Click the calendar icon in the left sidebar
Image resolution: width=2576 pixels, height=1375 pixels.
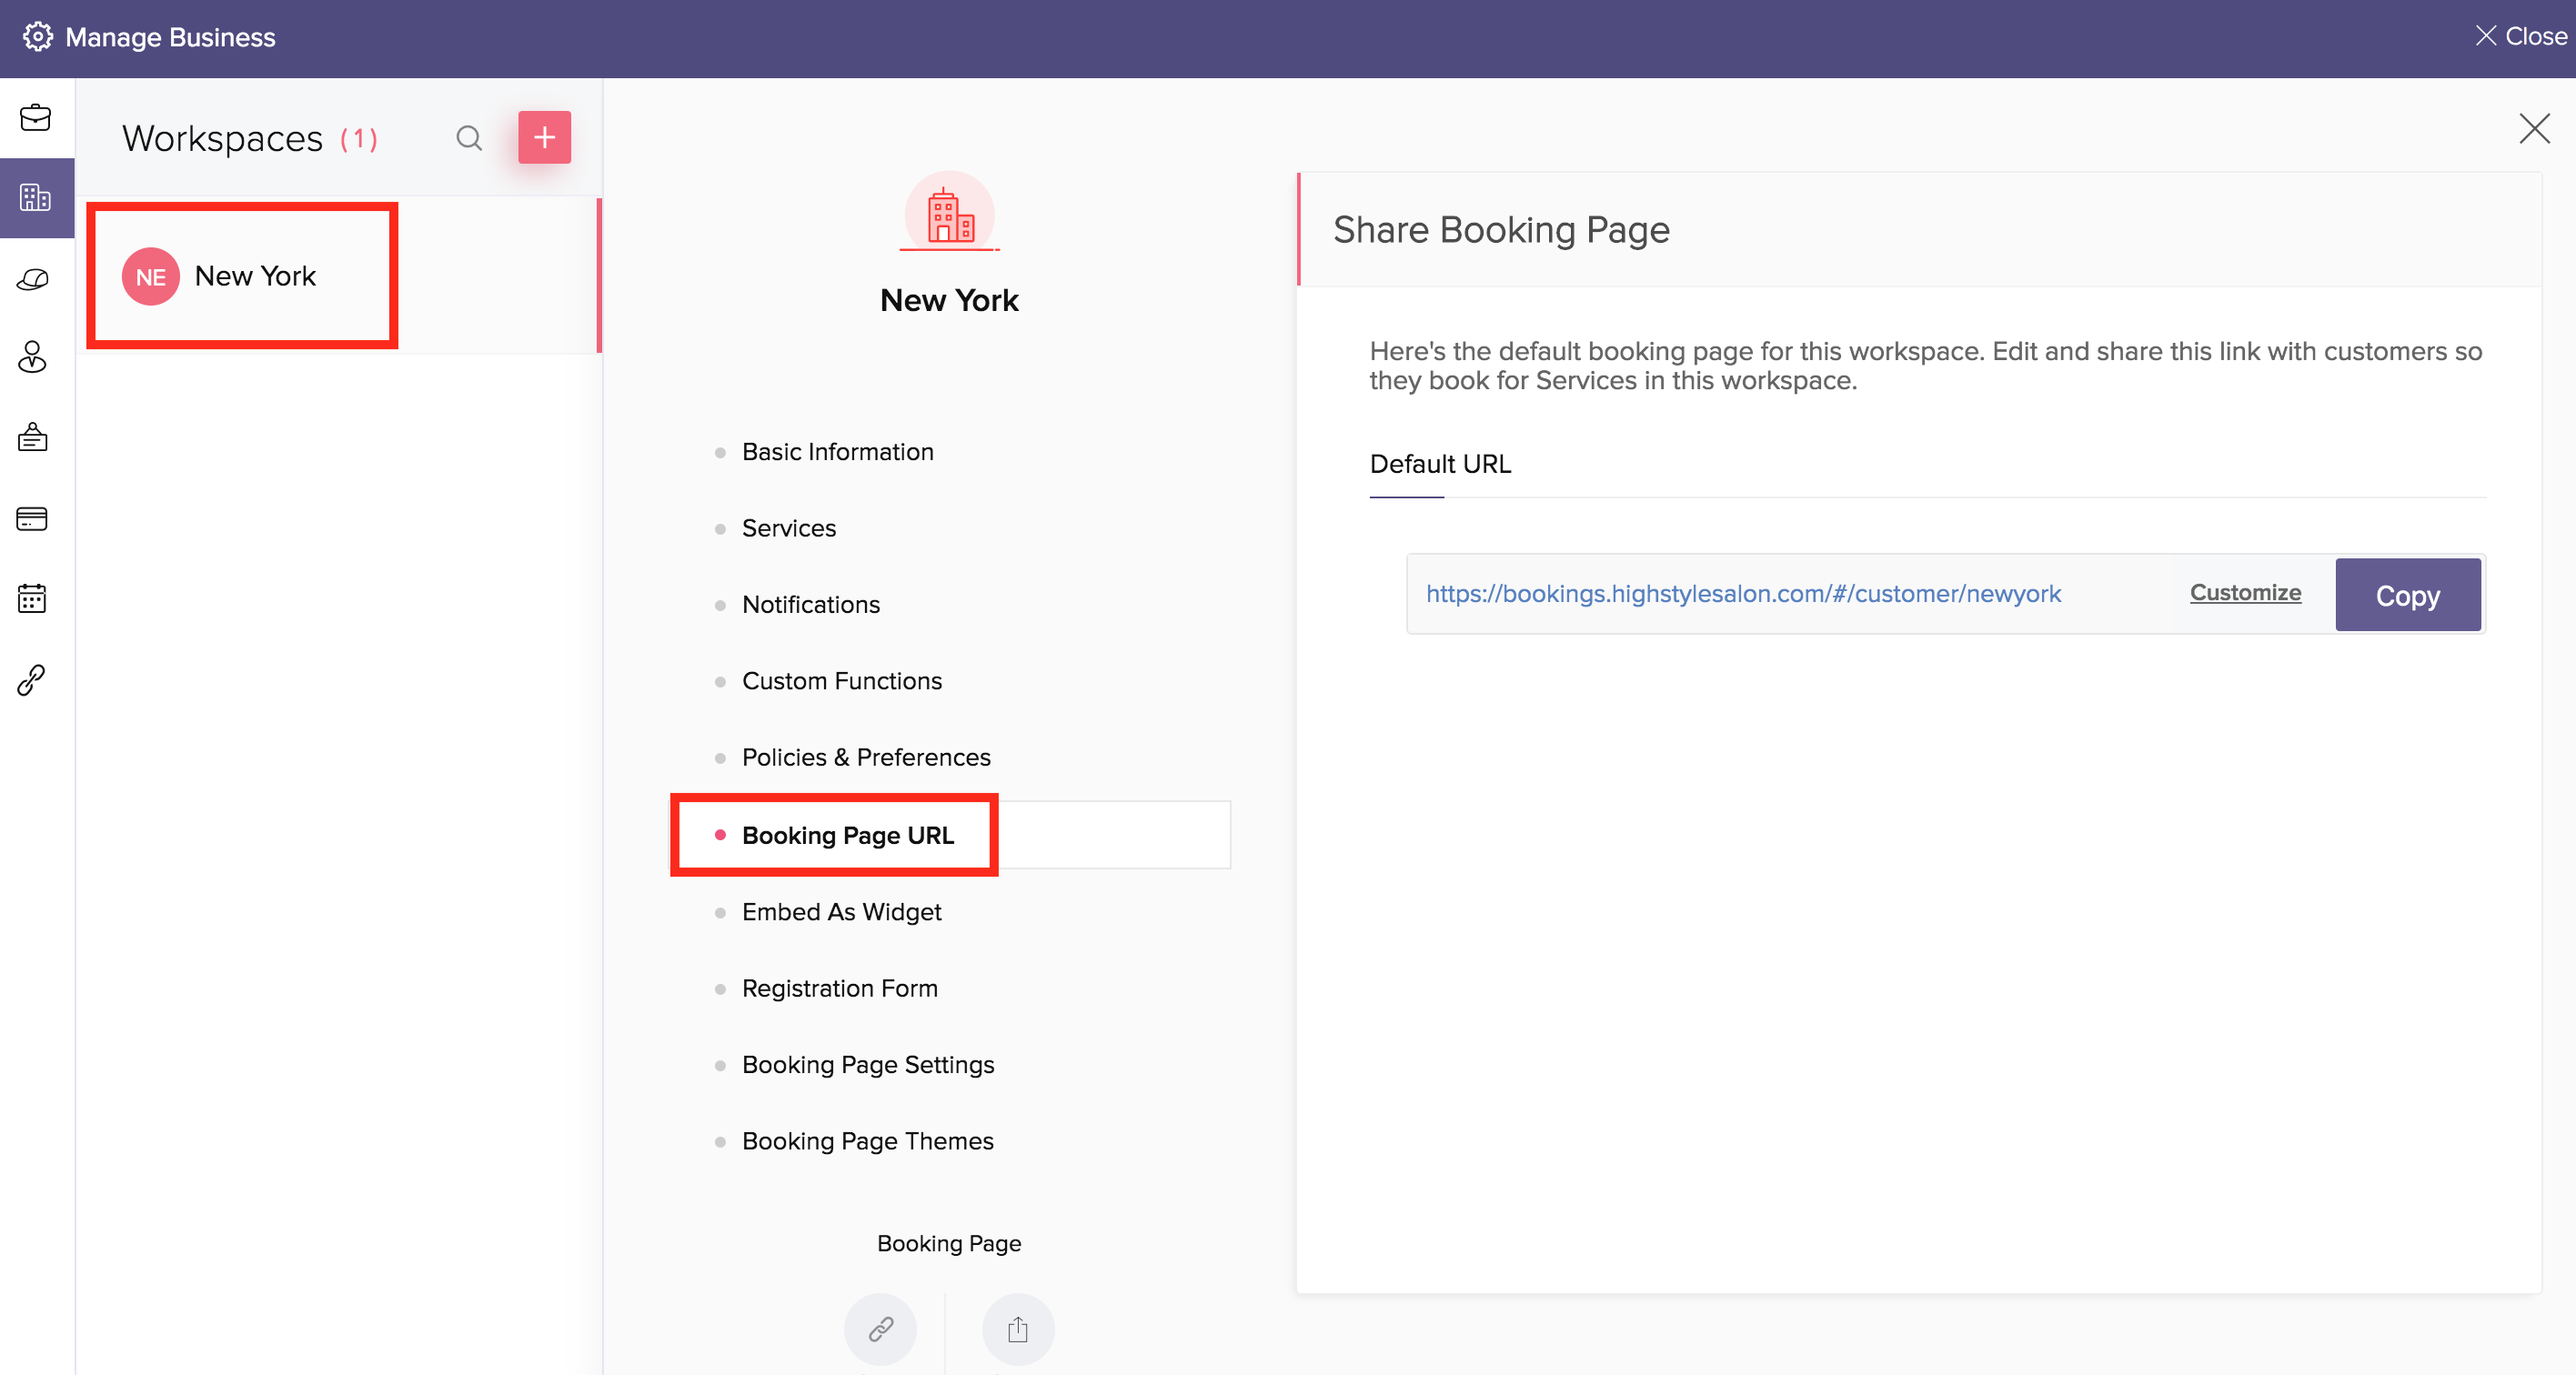(x=32, y=598)
